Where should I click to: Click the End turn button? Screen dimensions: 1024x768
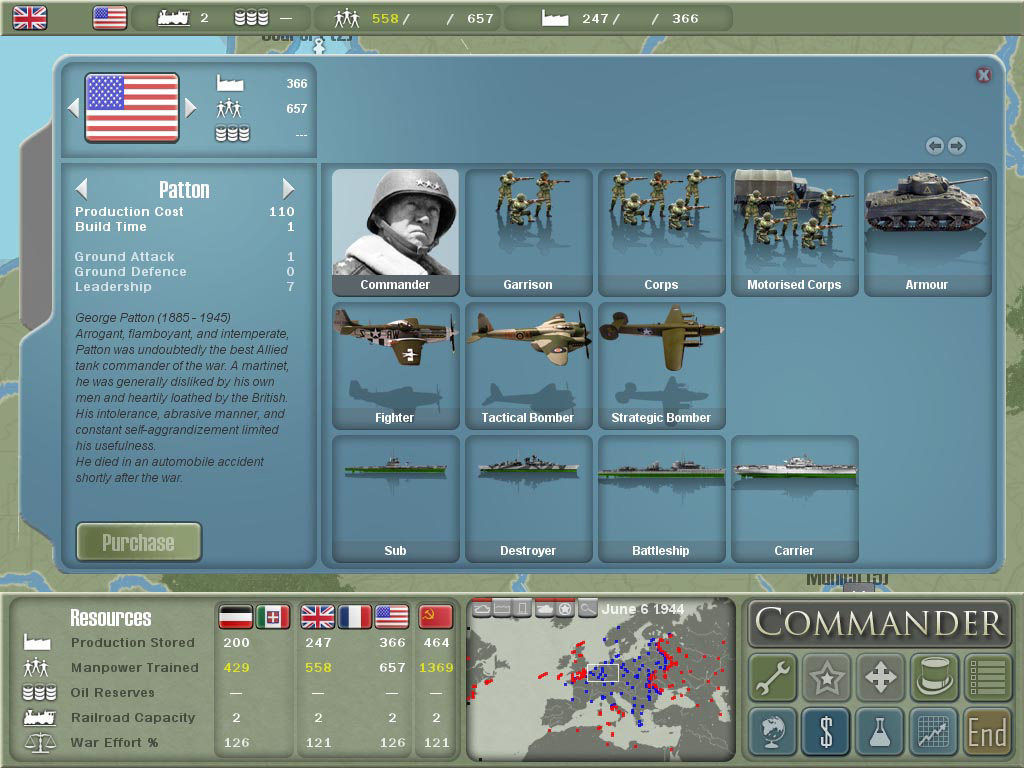click(987, 732)
